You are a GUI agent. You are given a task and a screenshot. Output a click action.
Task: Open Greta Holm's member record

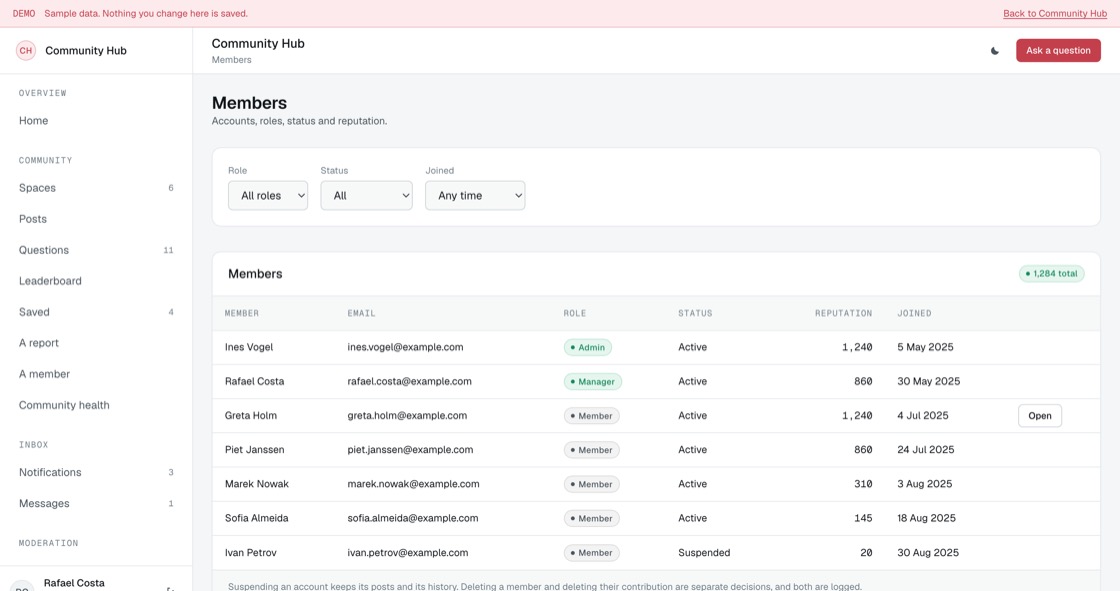(1039, 416)
